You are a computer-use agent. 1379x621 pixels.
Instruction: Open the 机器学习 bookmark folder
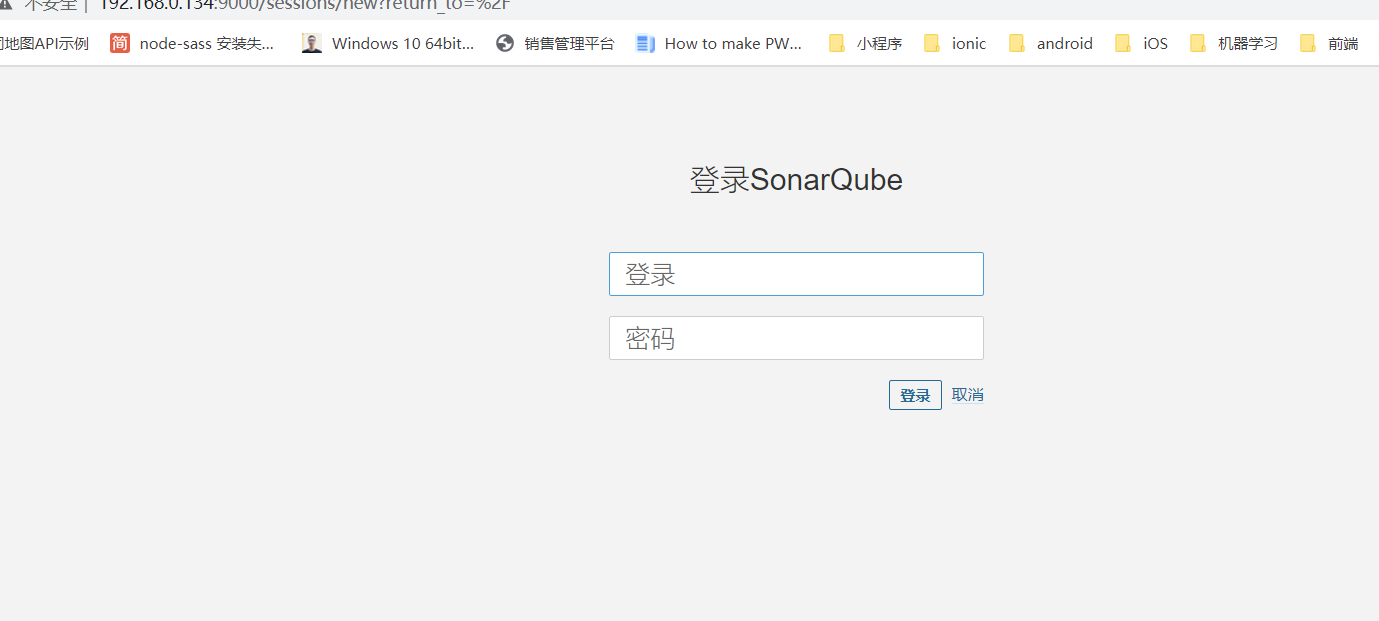click(1247, 43)
